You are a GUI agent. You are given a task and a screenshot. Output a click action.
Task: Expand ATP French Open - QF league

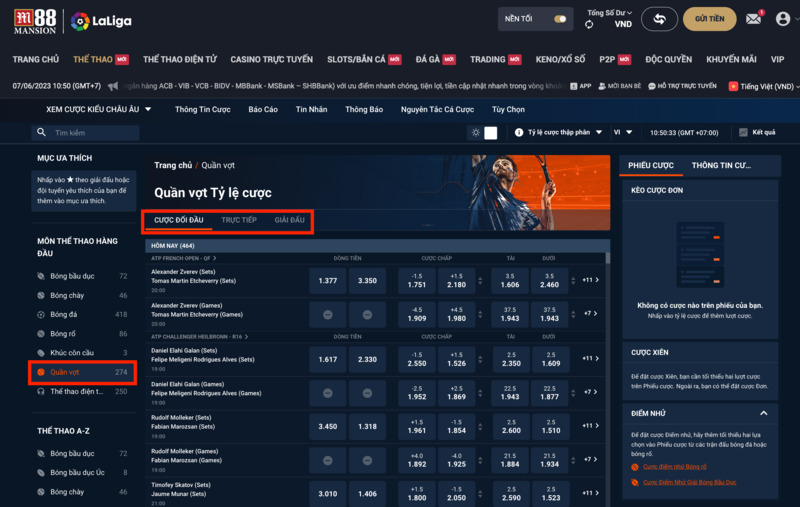pos(184,258)
